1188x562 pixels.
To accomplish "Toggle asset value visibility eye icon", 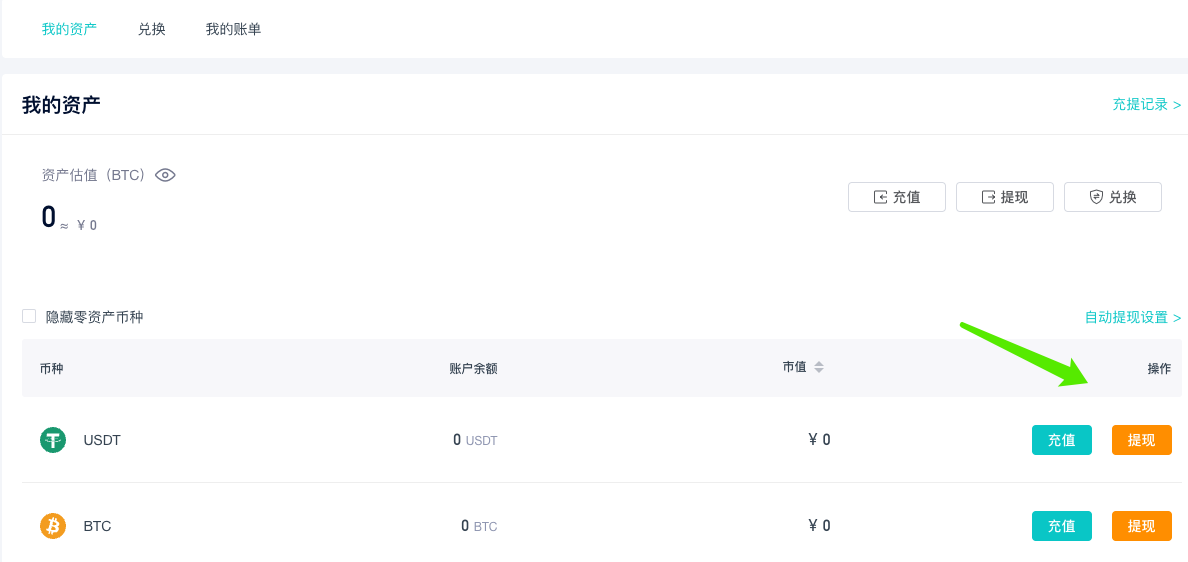I will coord(165,175).
